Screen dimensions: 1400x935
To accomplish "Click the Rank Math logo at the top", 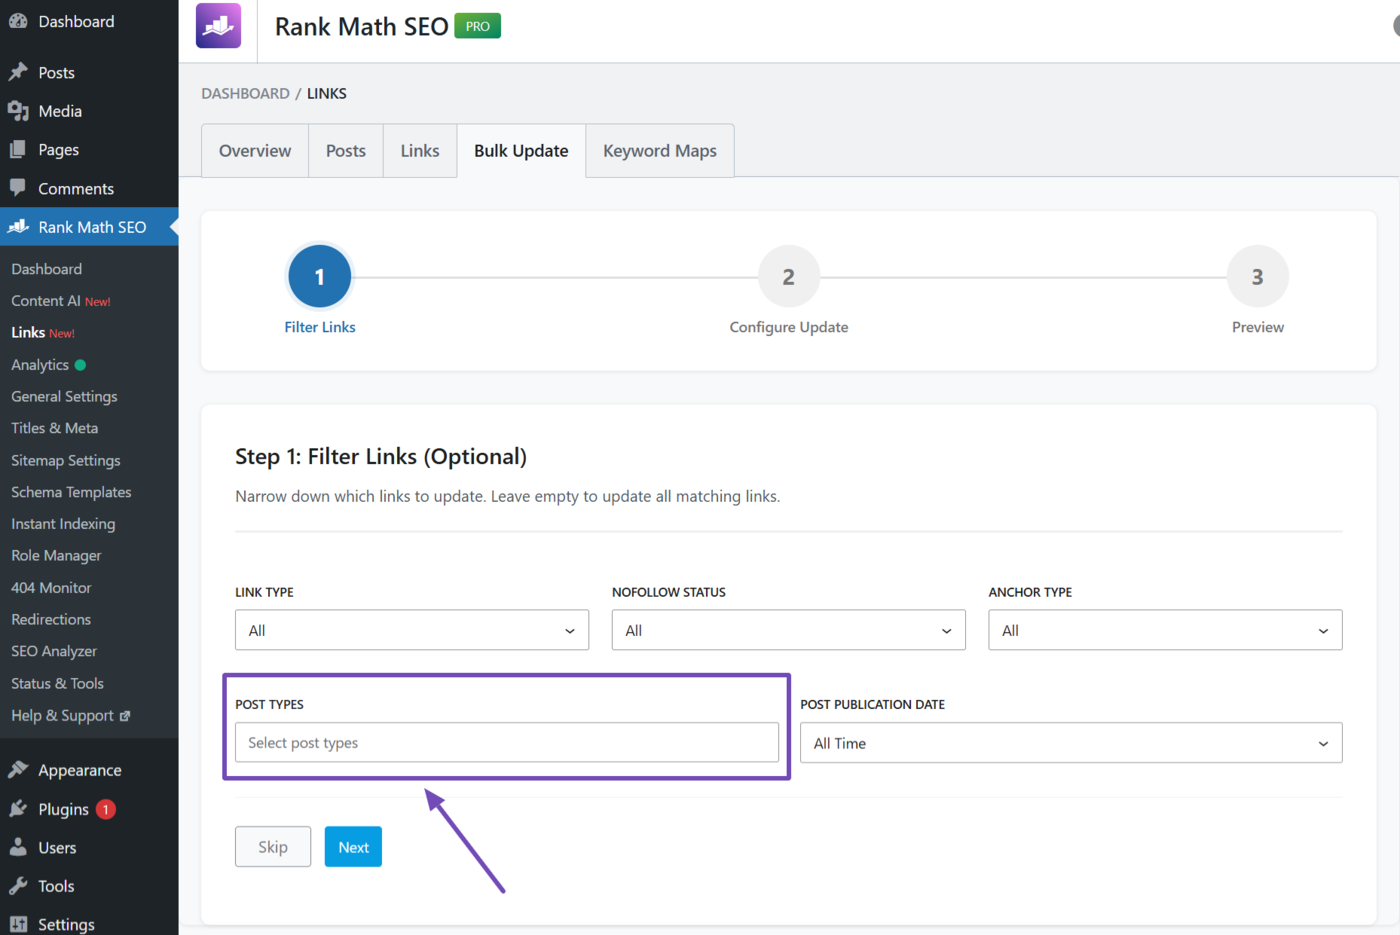I will point(218,25).
